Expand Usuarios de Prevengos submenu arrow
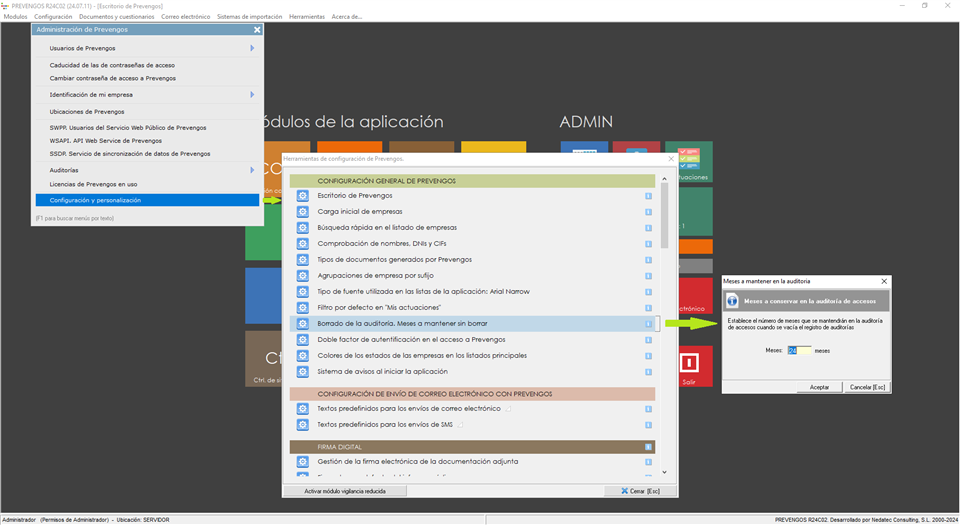Screen dimensions: 960x525 [252, 48]
